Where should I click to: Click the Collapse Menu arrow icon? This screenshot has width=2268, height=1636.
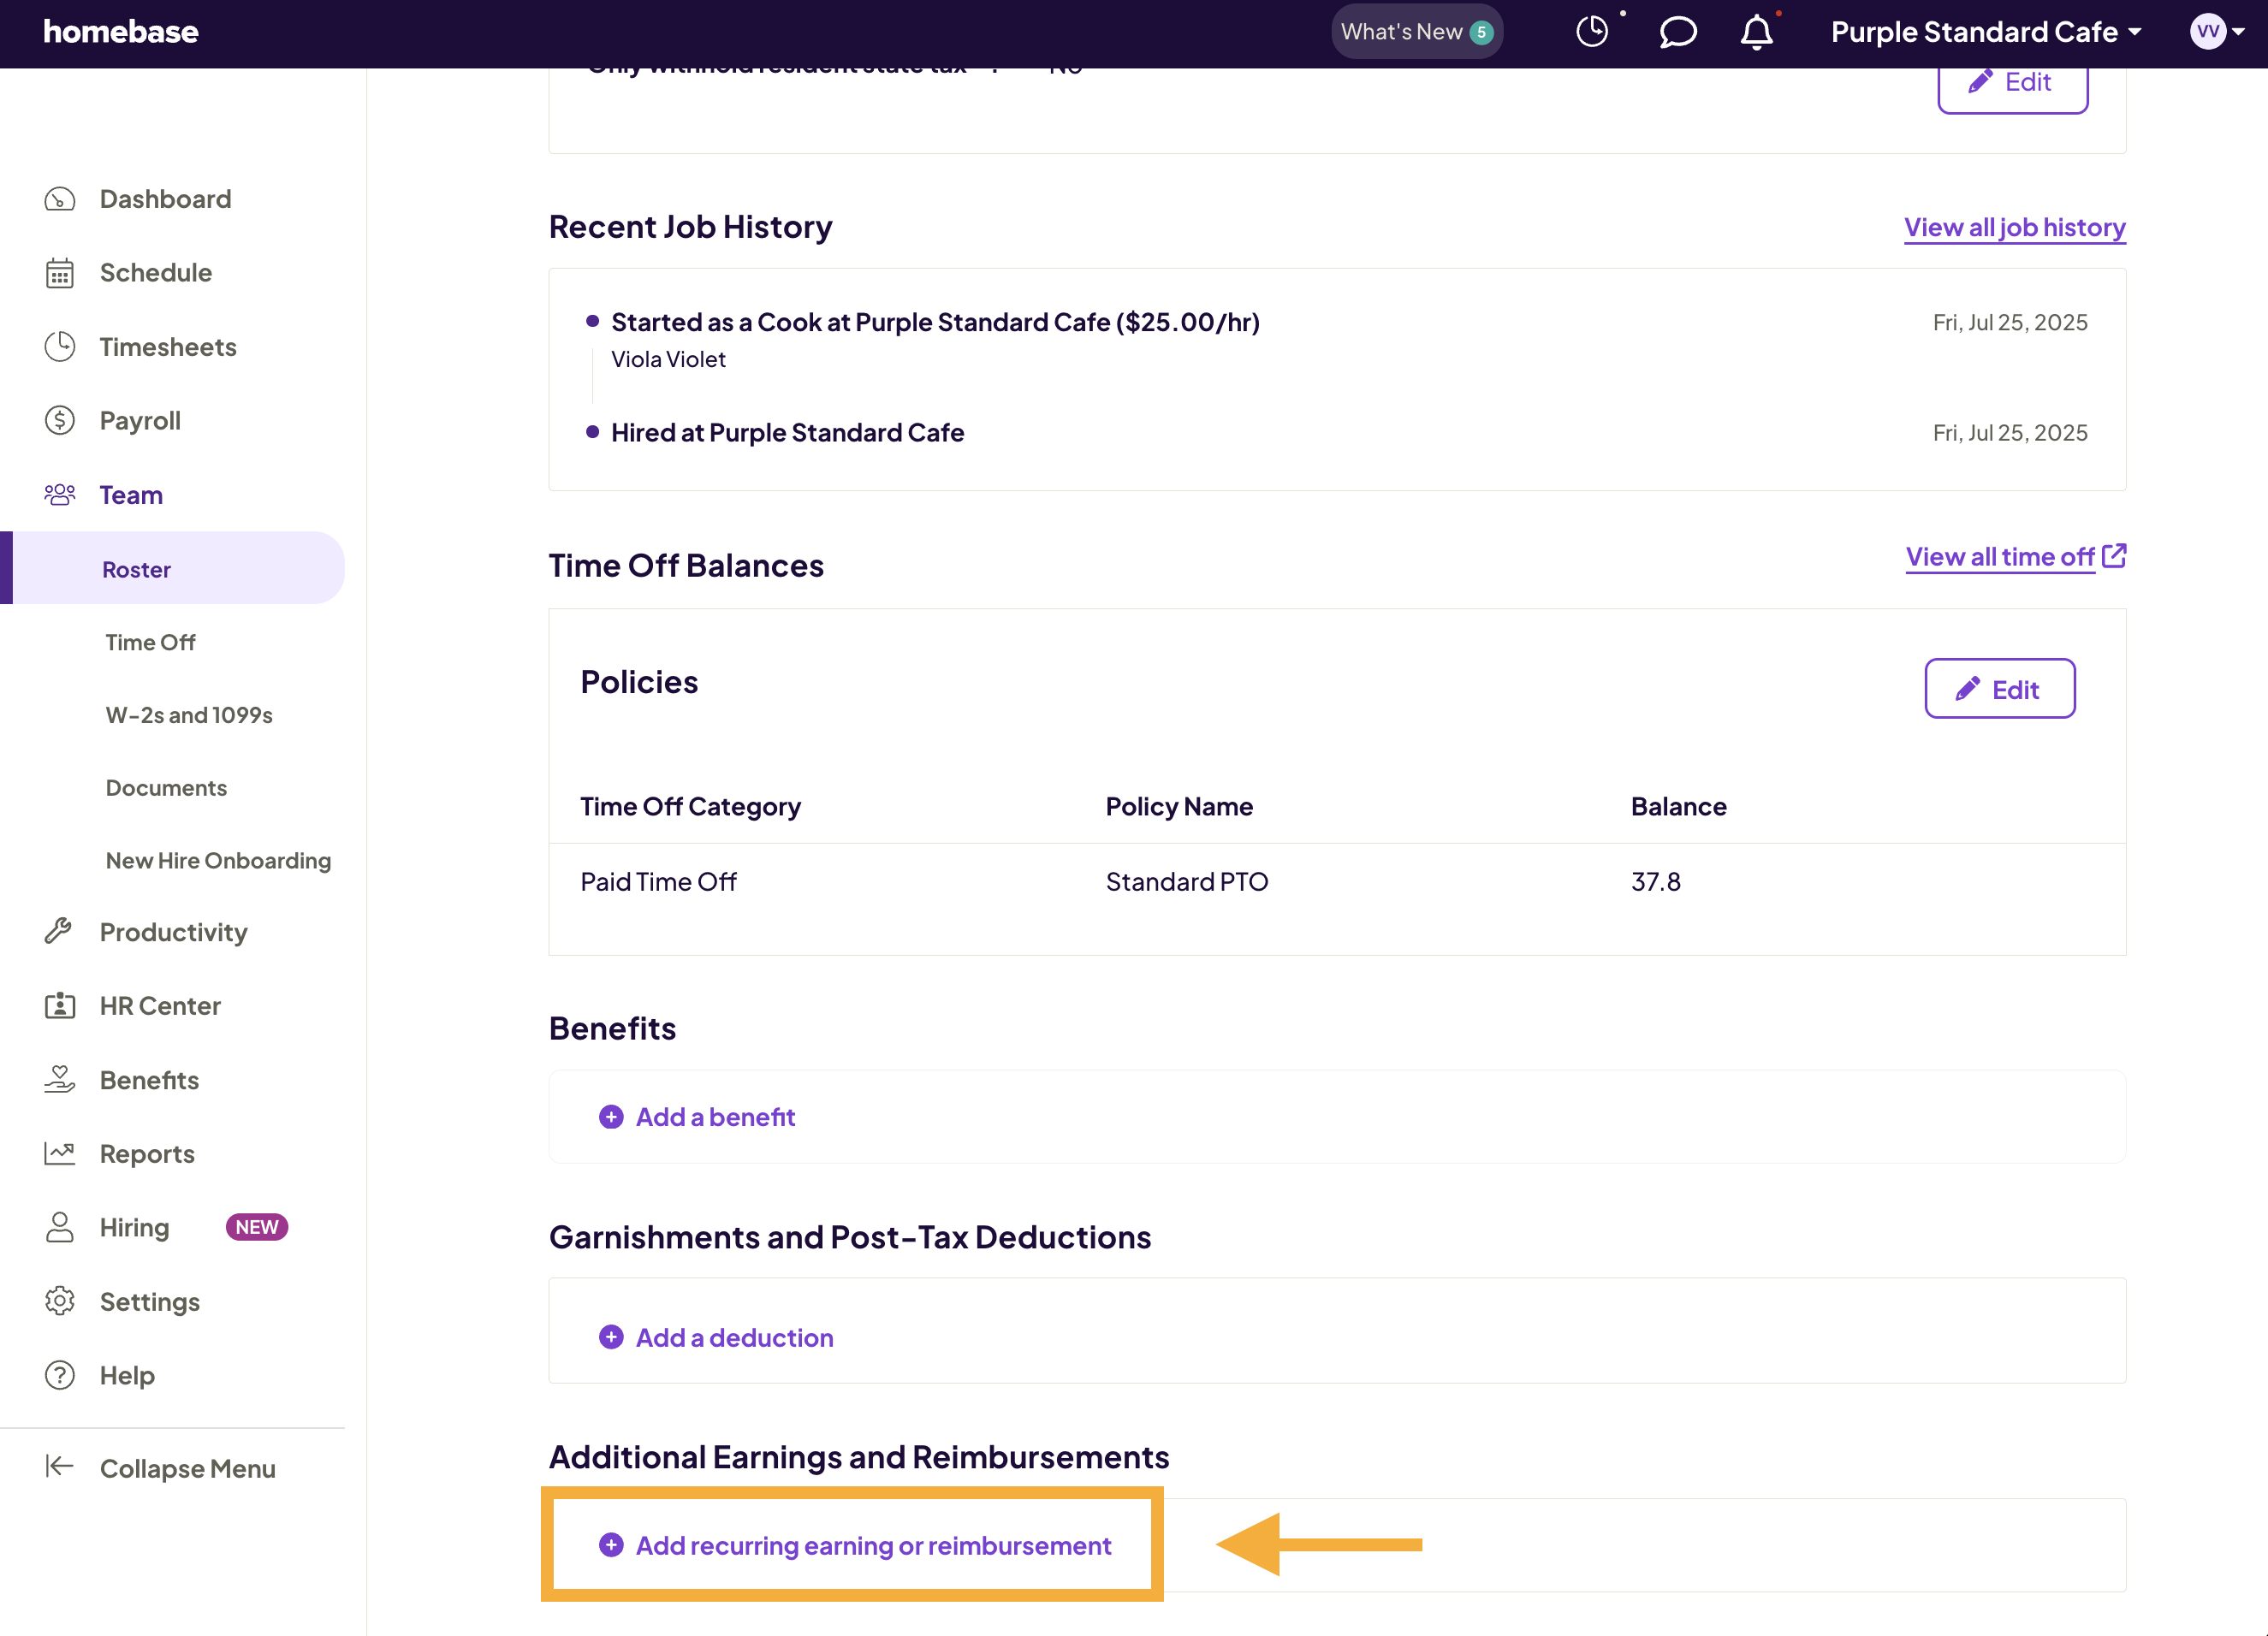pyautogui.click(x=60, y=1467)
